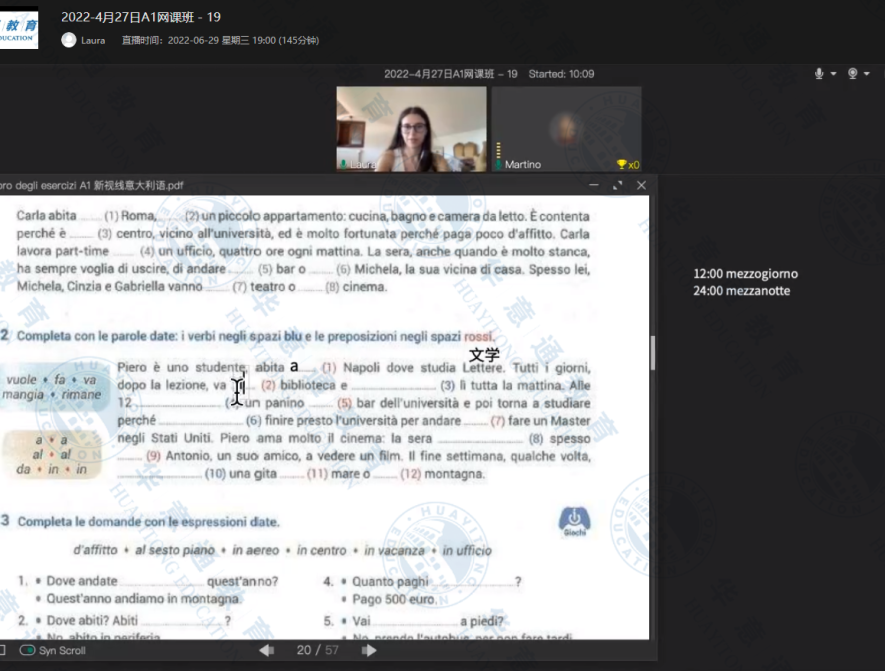This screenshot has height=671, width=885.
Task: Click the 'in vacanza' expression in exercise 3
Action: [x=394, y=550]
